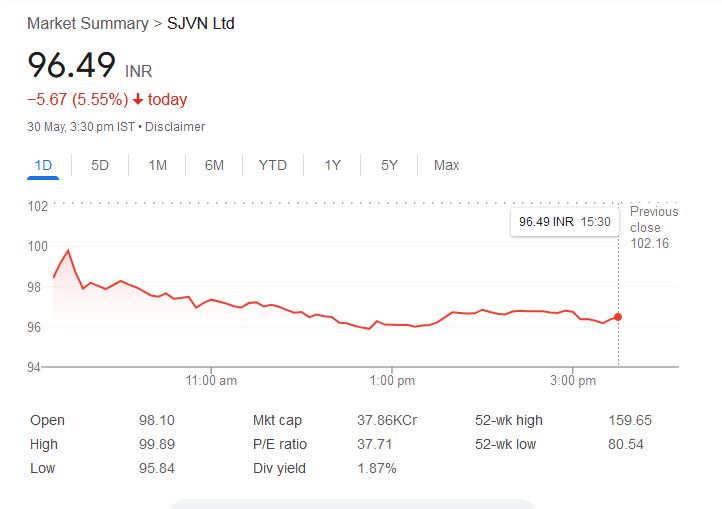This screenshot has width=722, height=509.
Task: Switch to the 5D chart tab
Action: [100, 165]
